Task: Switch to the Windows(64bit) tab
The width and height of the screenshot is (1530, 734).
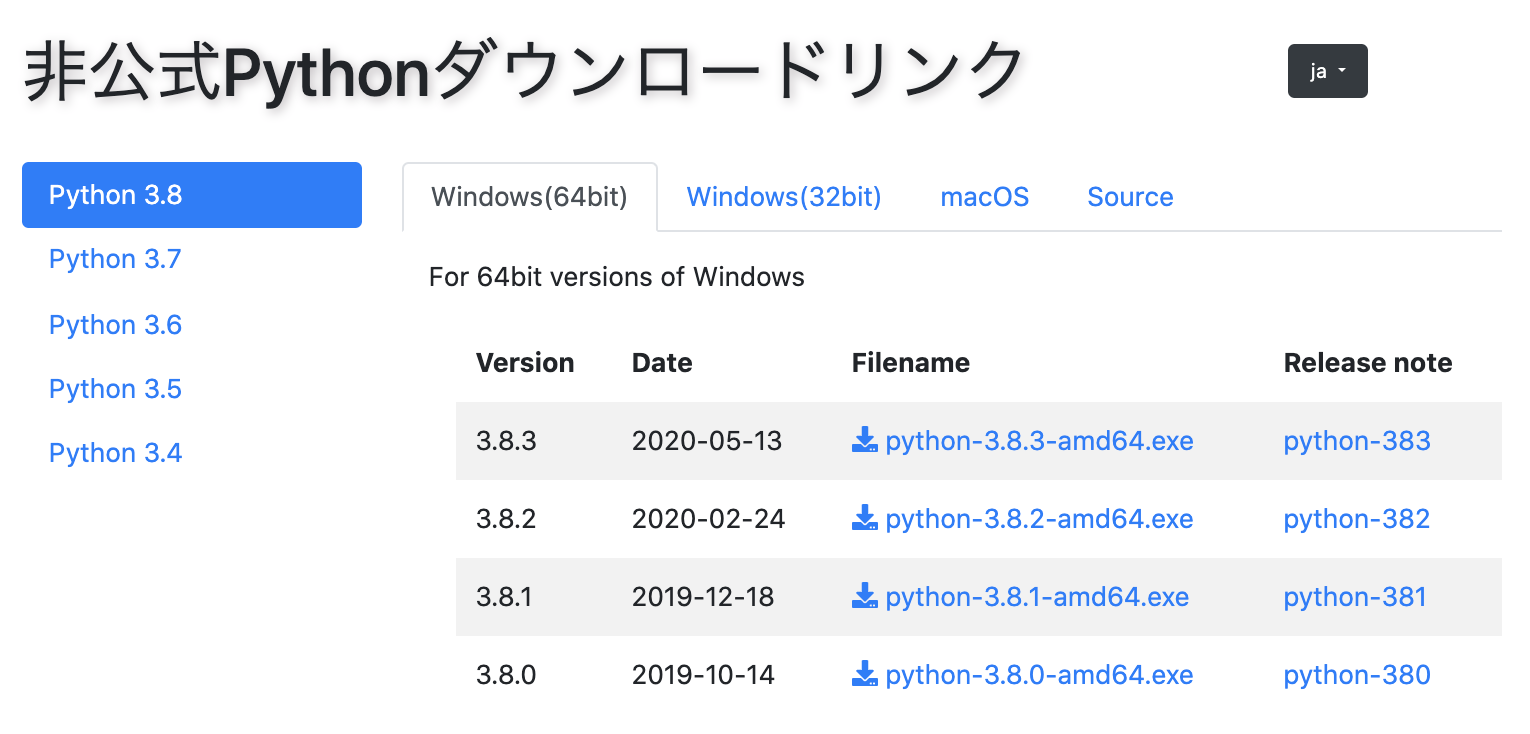Action: click(x=529, y=196)
